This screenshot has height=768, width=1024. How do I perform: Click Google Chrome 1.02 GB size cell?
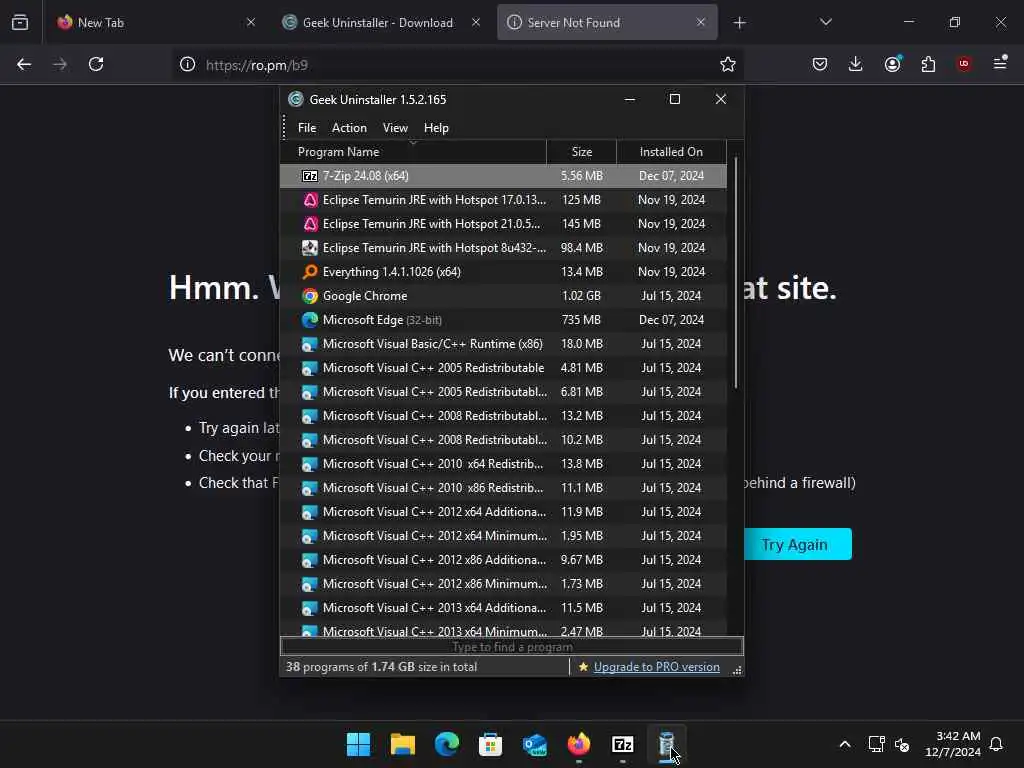(581, 296)
